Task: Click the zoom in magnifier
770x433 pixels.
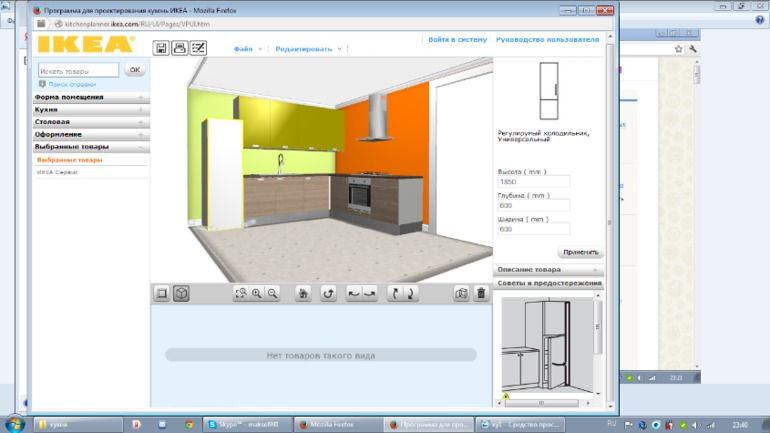Action: coord(257,293)
